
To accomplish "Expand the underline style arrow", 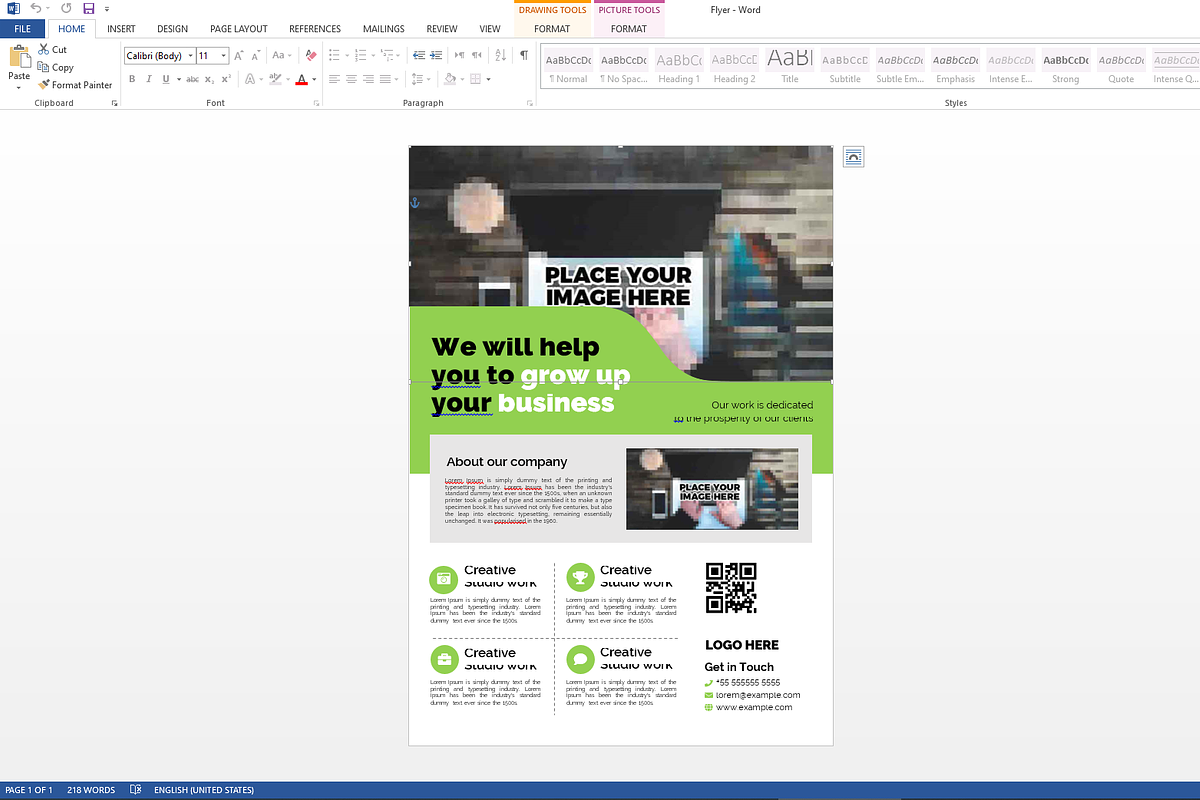I will click(x=178, y=79).
